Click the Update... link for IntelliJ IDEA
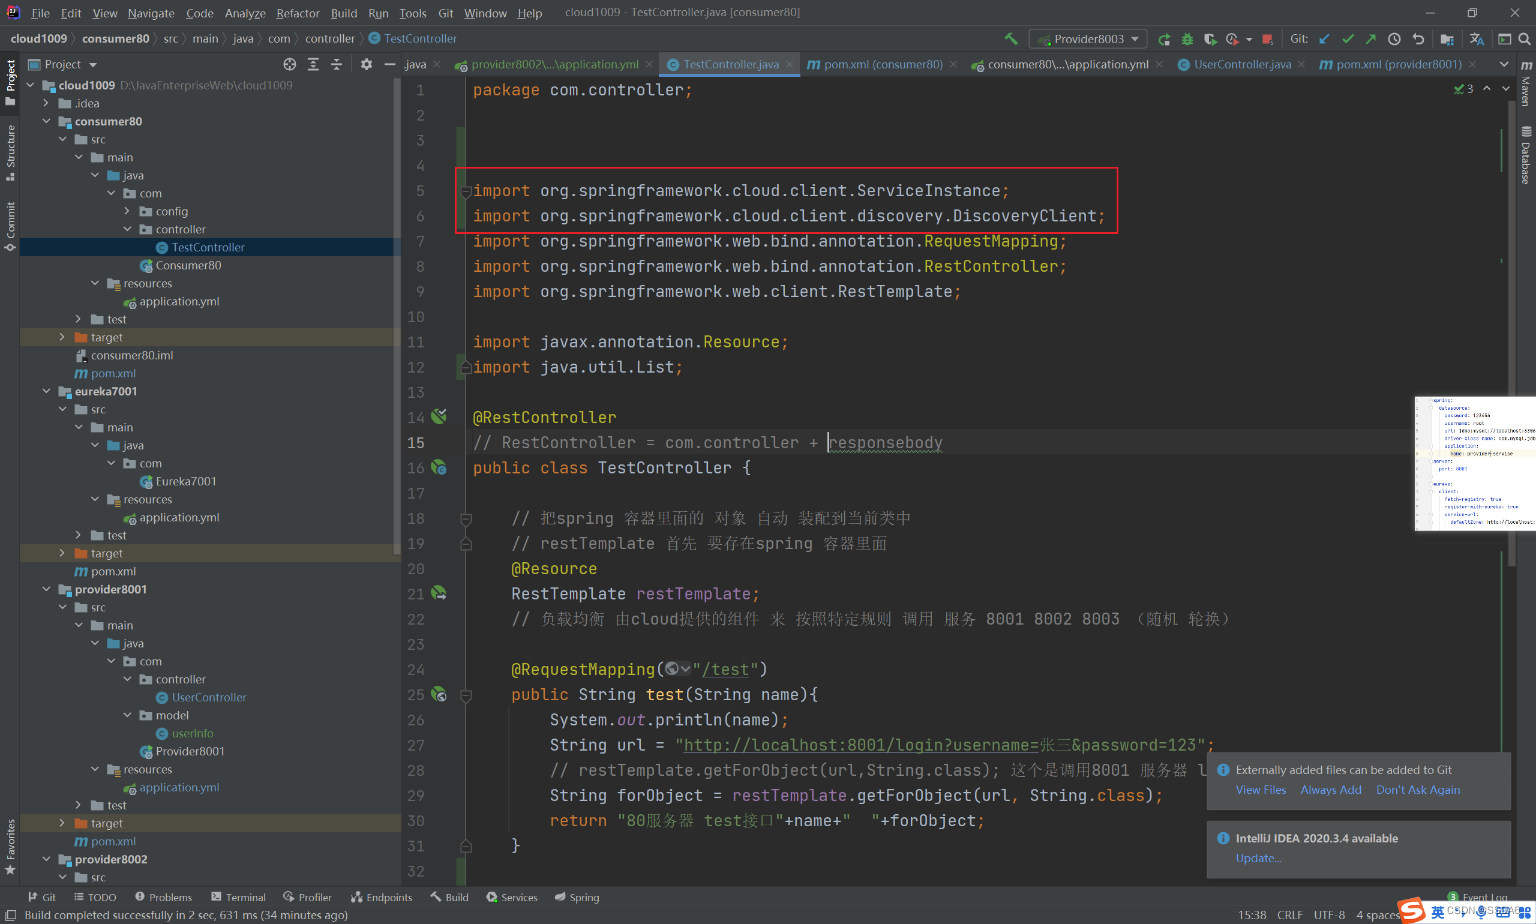The image size is (1536, 924). pos(1258,858)
